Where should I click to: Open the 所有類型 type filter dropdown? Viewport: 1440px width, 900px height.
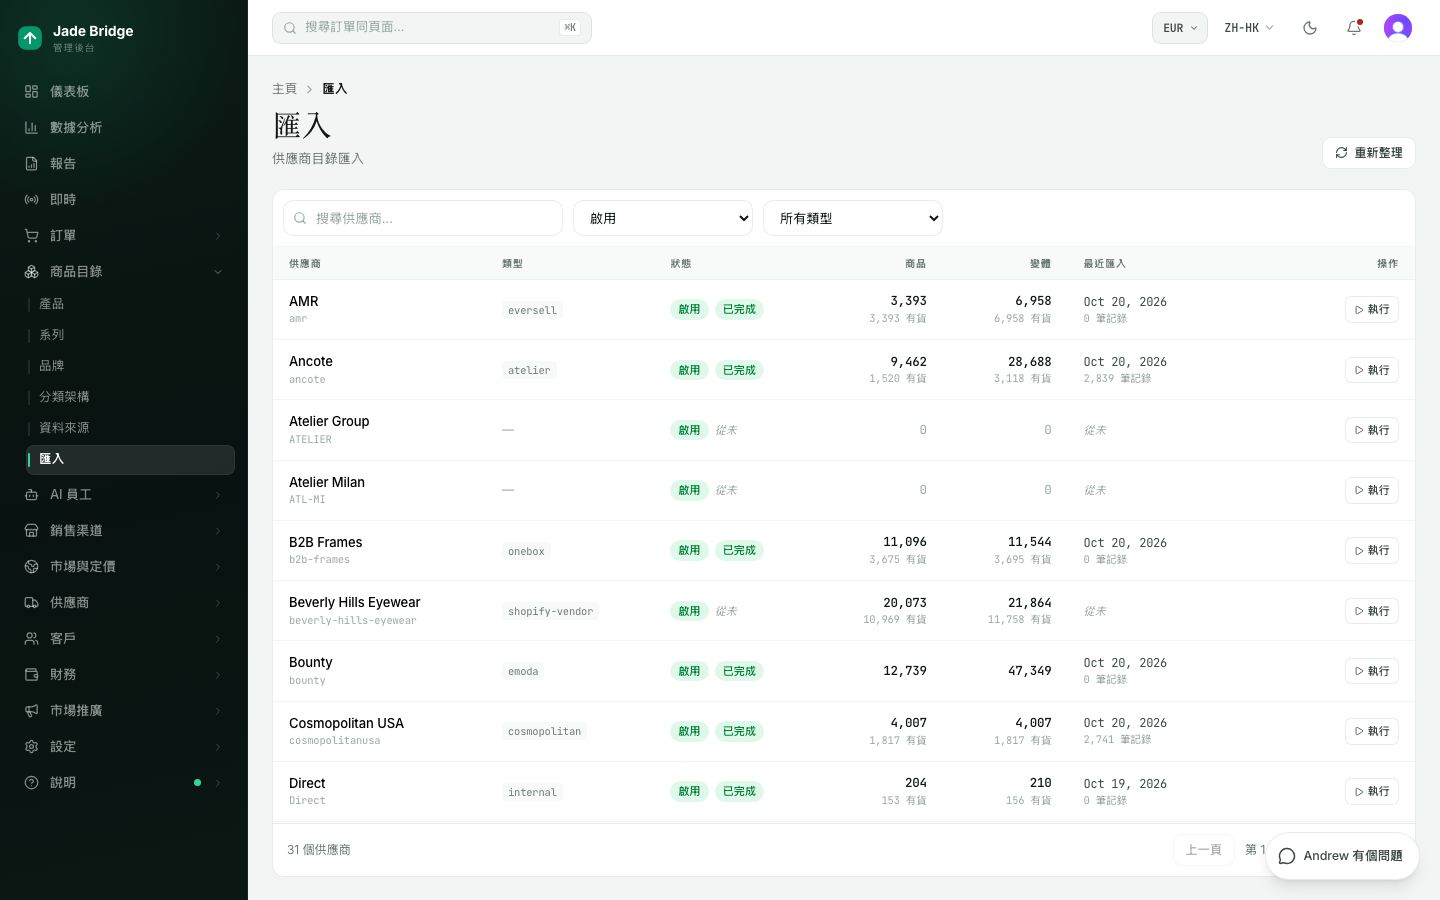point(853,218)
